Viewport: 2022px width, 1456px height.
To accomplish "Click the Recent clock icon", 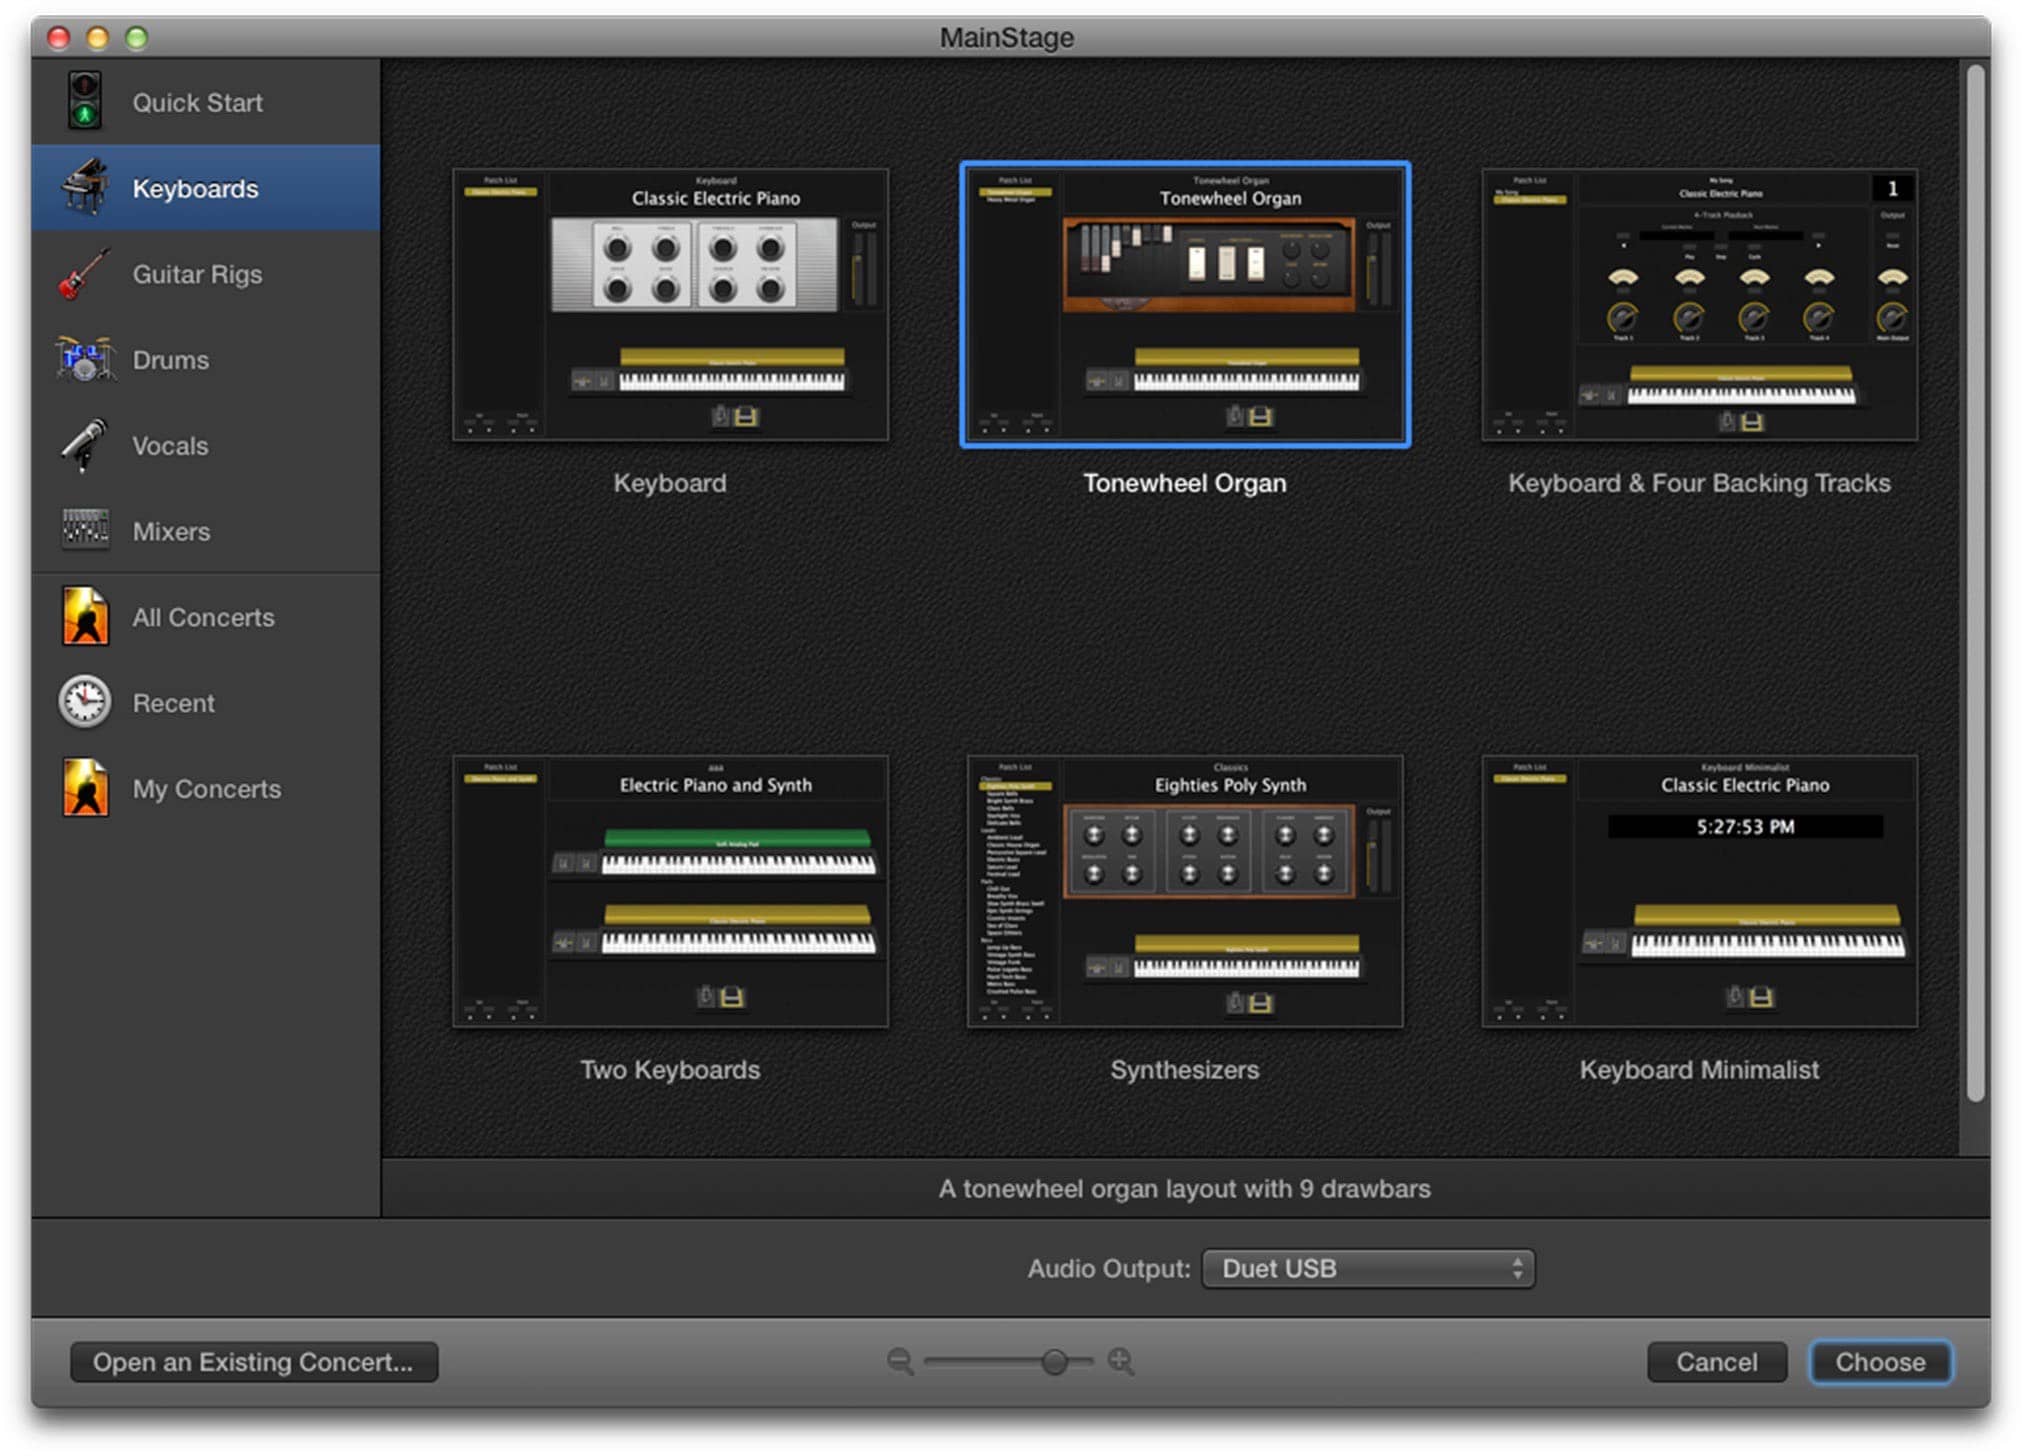I will [85, 702].
